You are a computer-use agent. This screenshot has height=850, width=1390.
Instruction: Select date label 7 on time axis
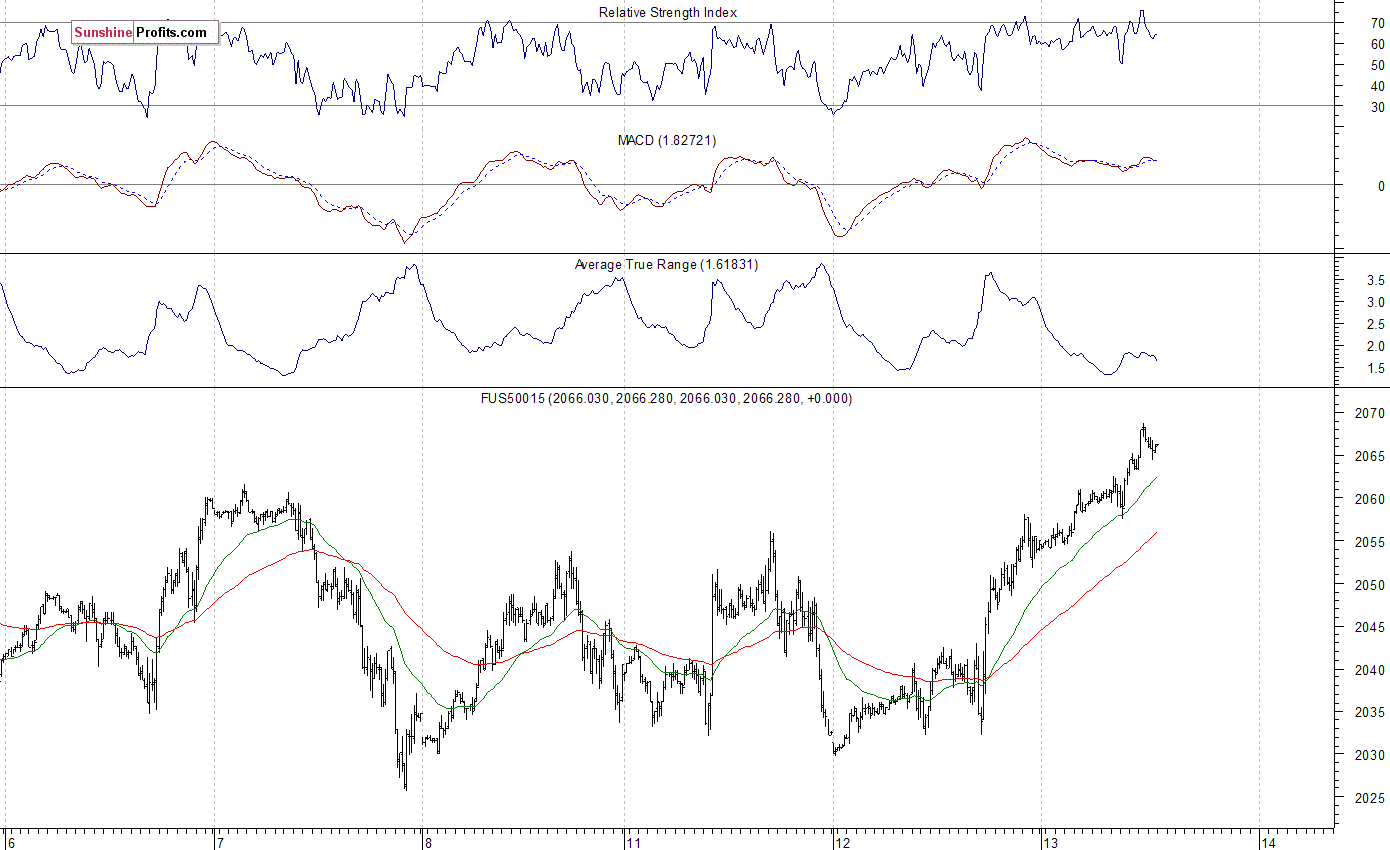pyautogui.click(x=221, y=842)
